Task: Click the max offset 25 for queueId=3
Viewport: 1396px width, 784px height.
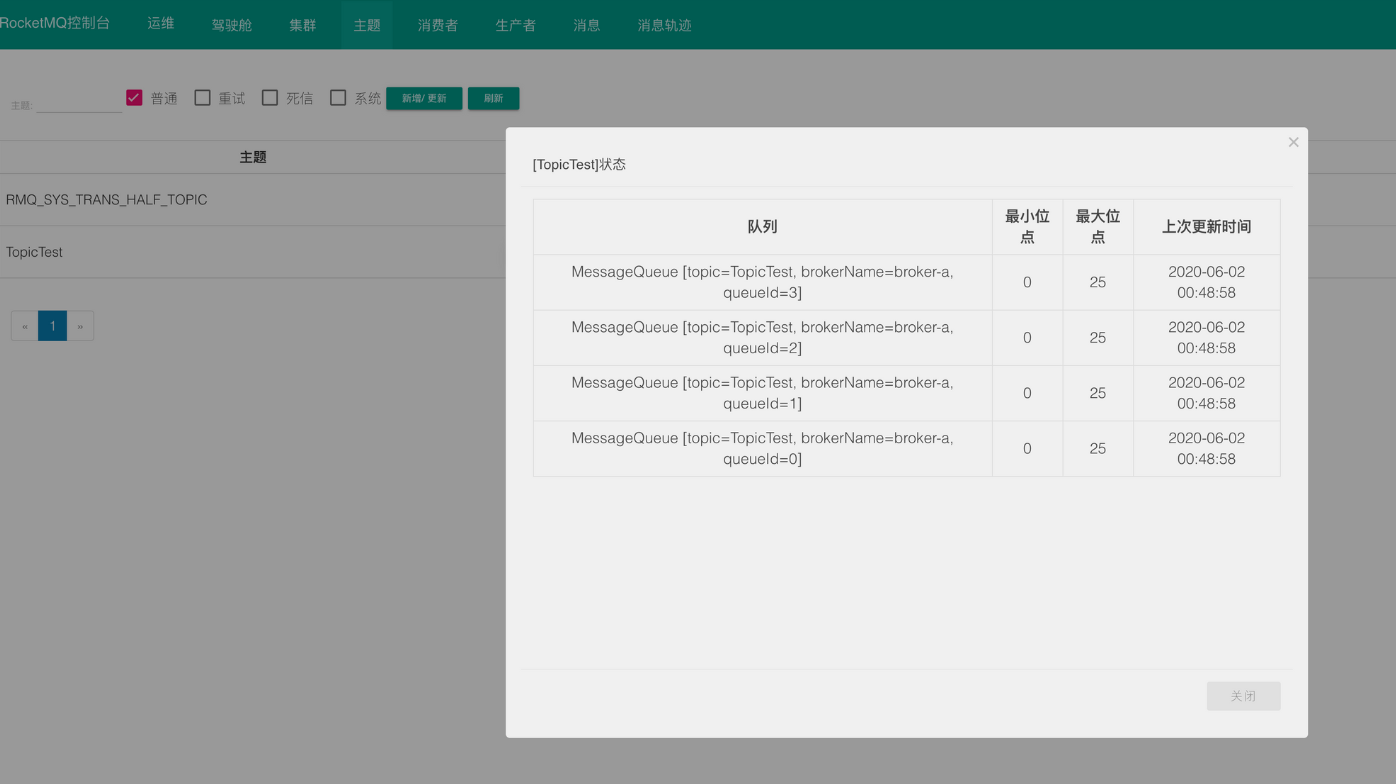Action: coord(1098,282)
